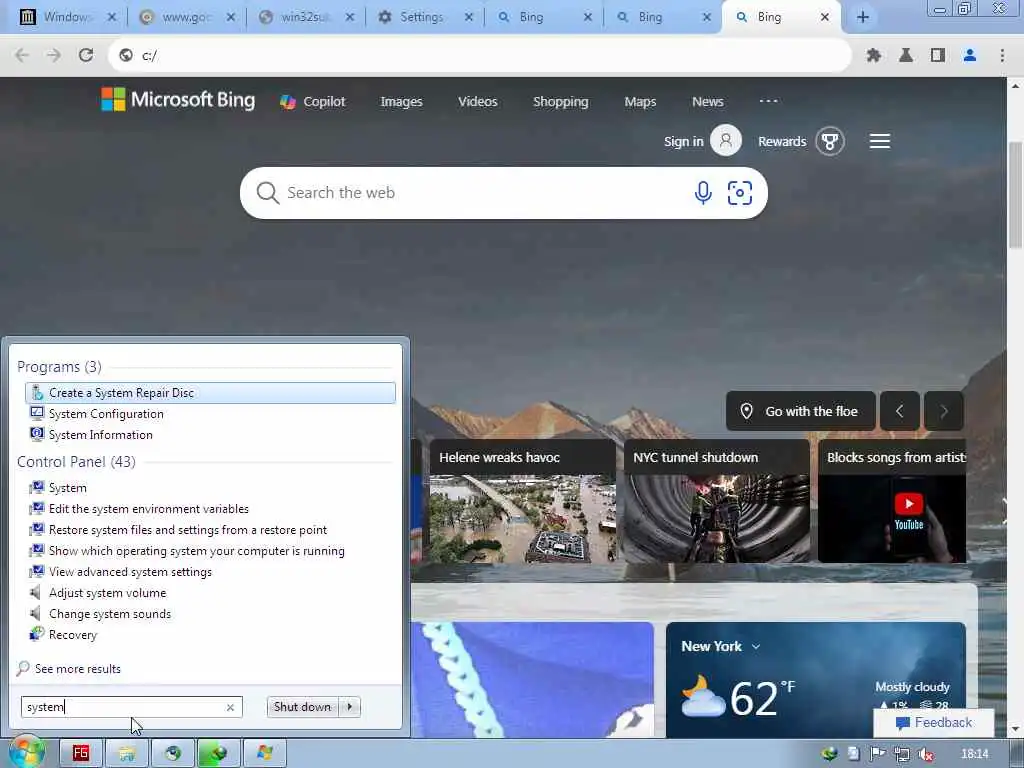1024x768 pixels.
Task: Open Copilot in Bing navigation
Action: tap(313, 101)
